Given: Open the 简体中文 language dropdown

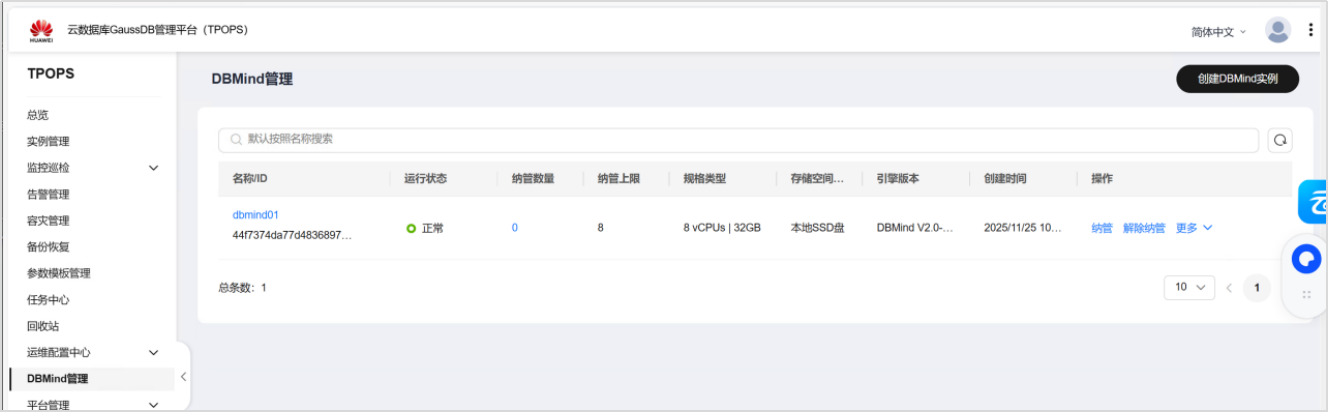Looking at the screenshot, I should [1219, 32].
